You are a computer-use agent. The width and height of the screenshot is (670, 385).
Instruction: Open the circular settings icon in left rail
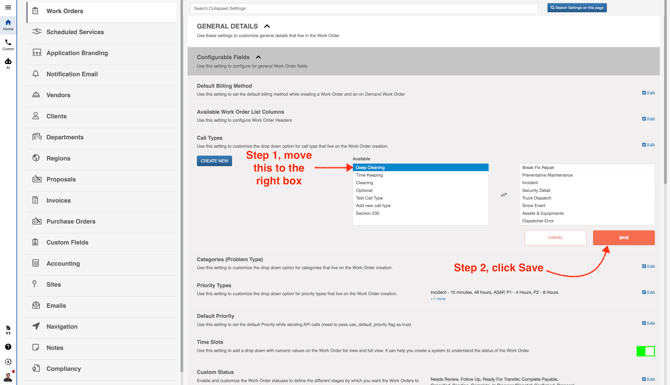coord(8,362)
